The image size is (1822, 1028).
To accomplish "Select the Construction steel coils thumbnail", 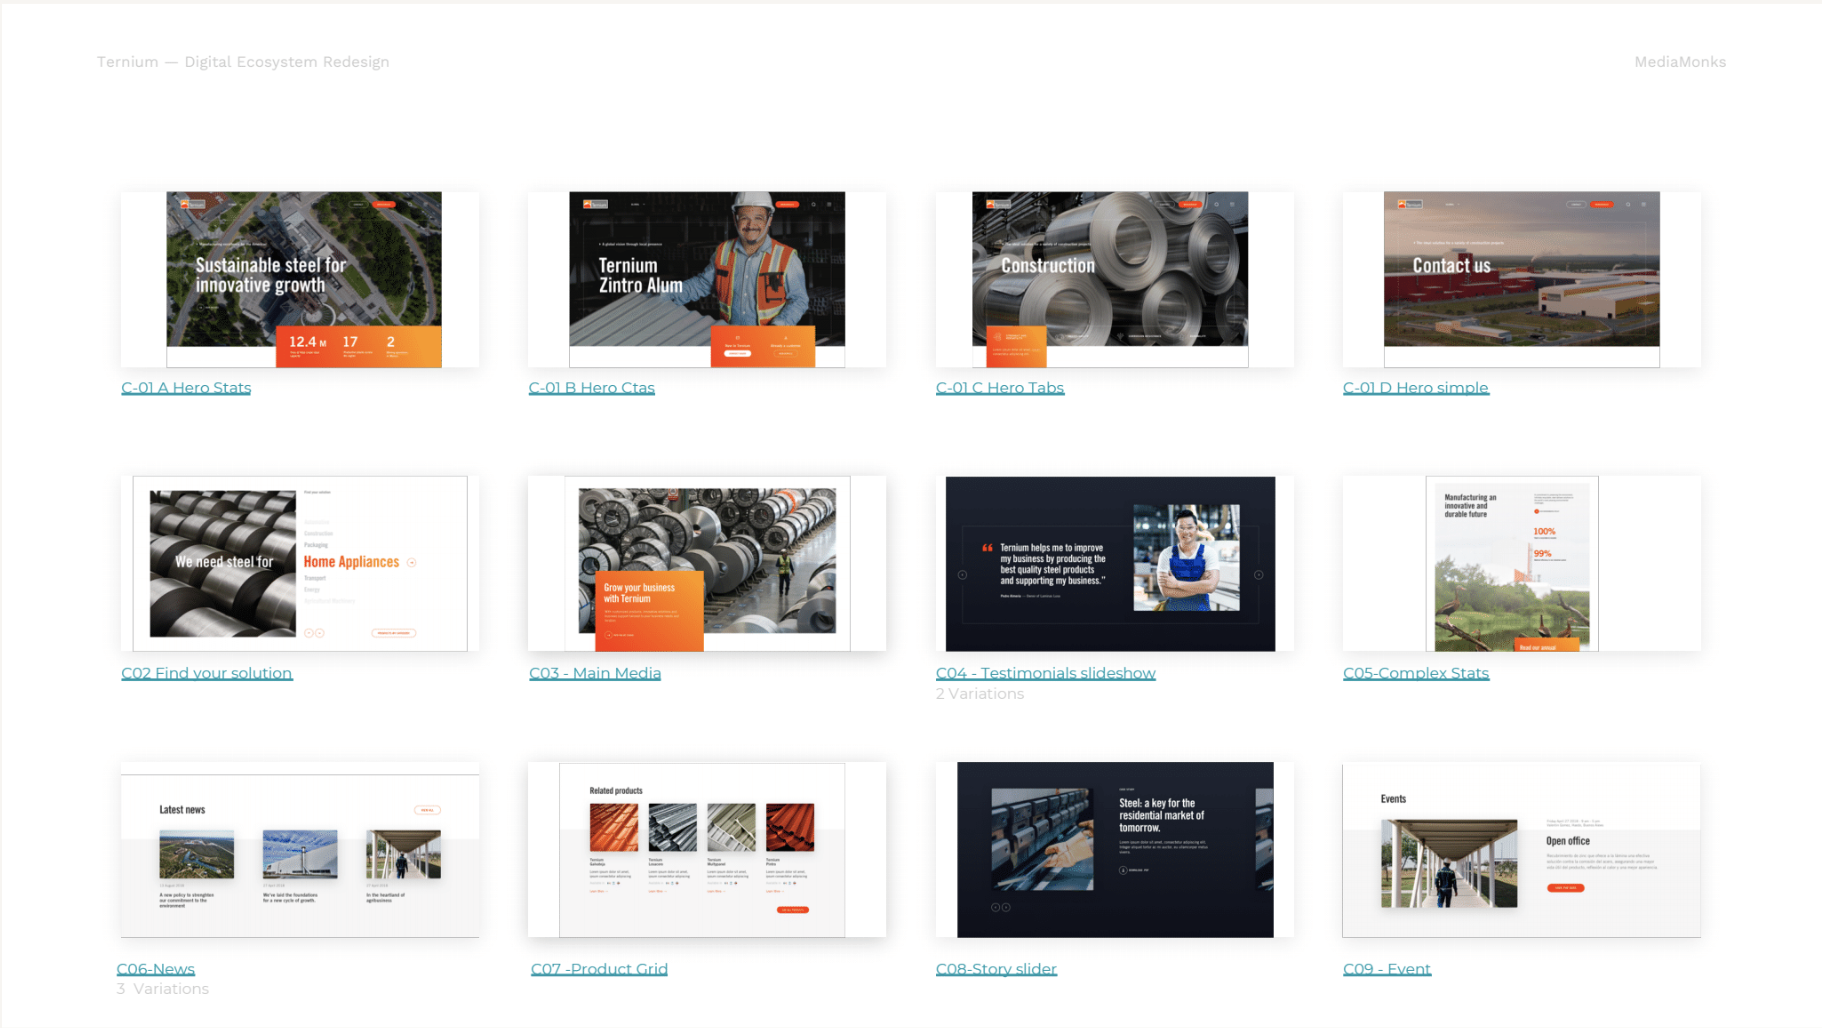I will pyautogui.click(x=1114, y=279).
